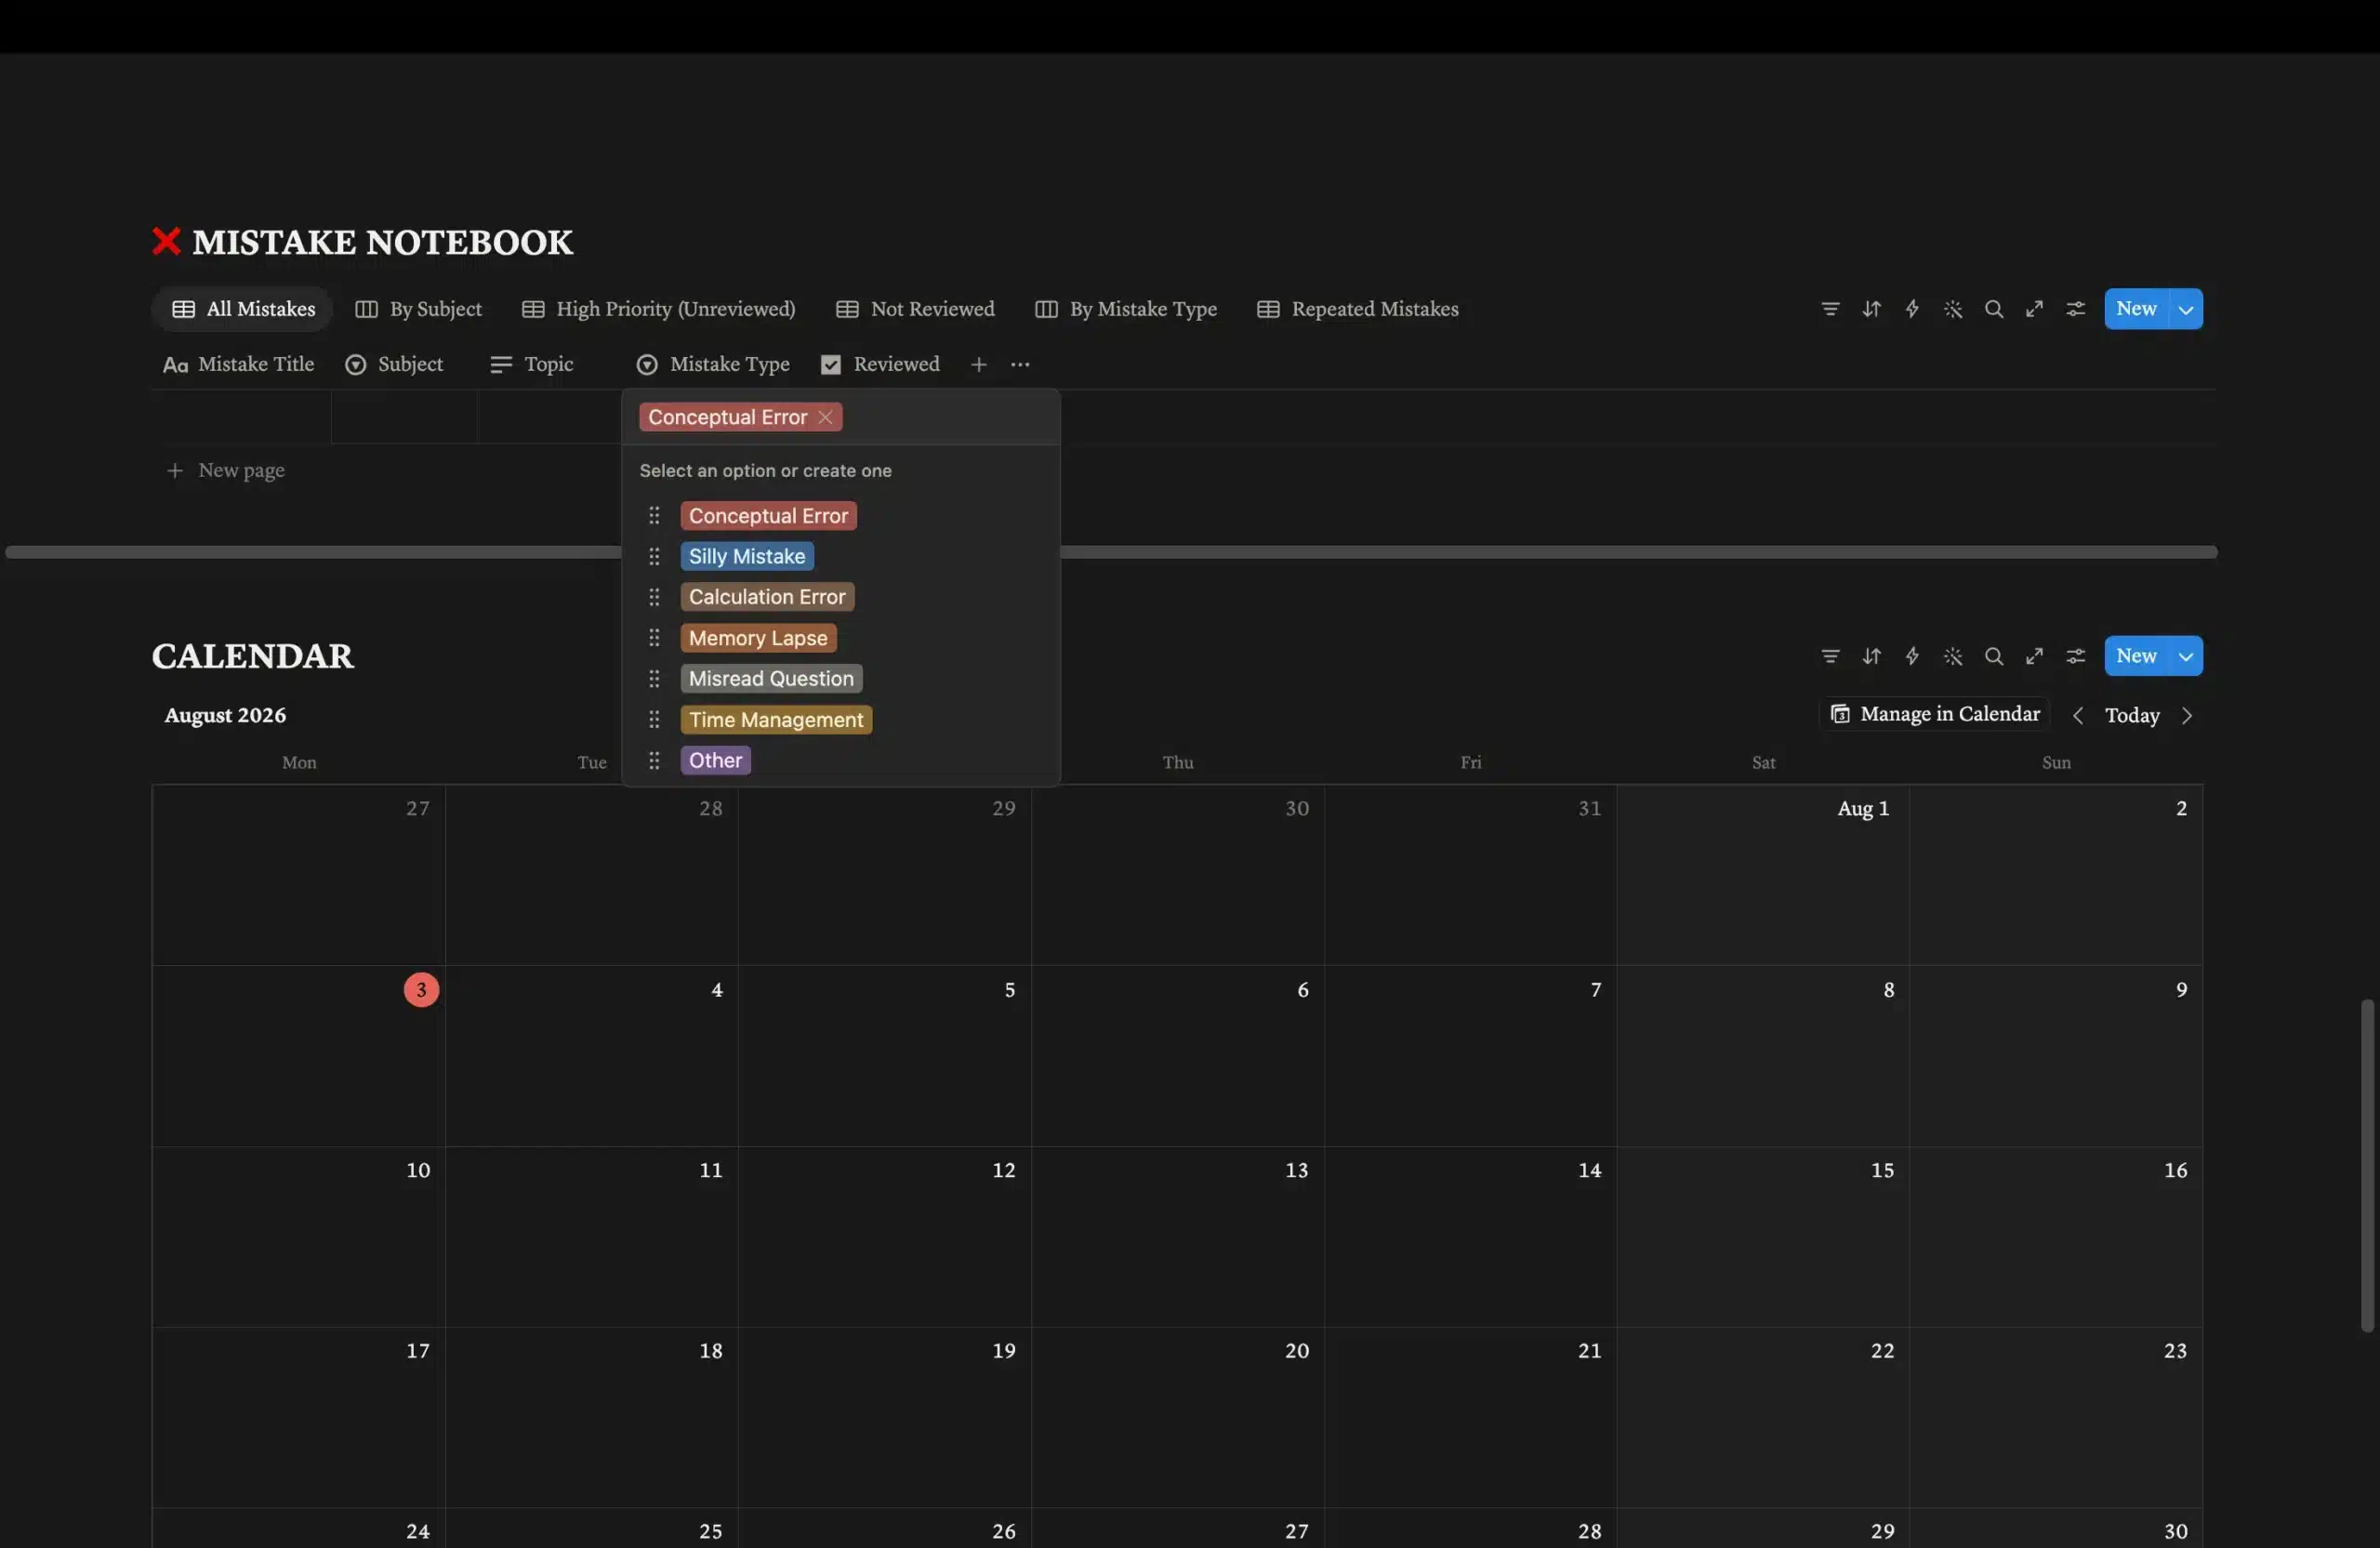Click New button in Calendar section
This screenshot has height=1548, width=2380.
2136,656
